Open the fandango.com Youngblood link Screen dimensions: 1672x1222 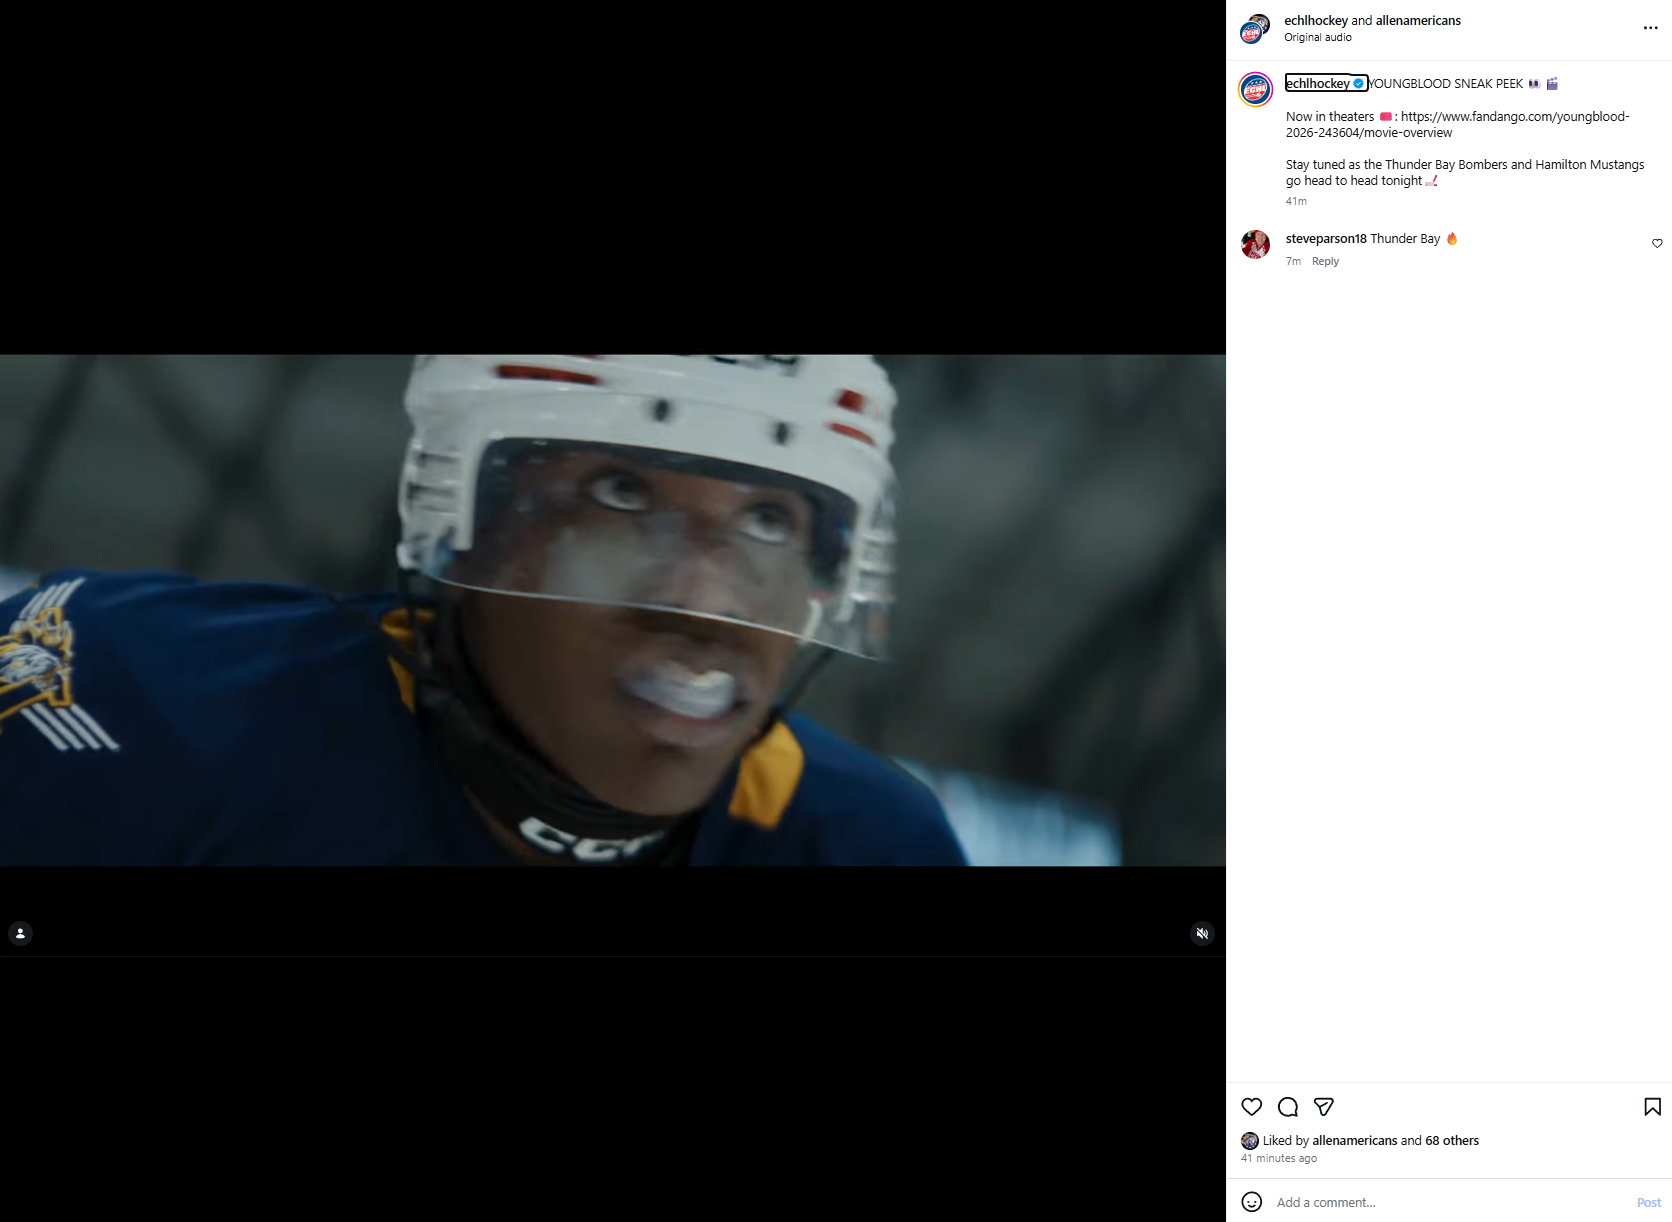pos(1457,124)
